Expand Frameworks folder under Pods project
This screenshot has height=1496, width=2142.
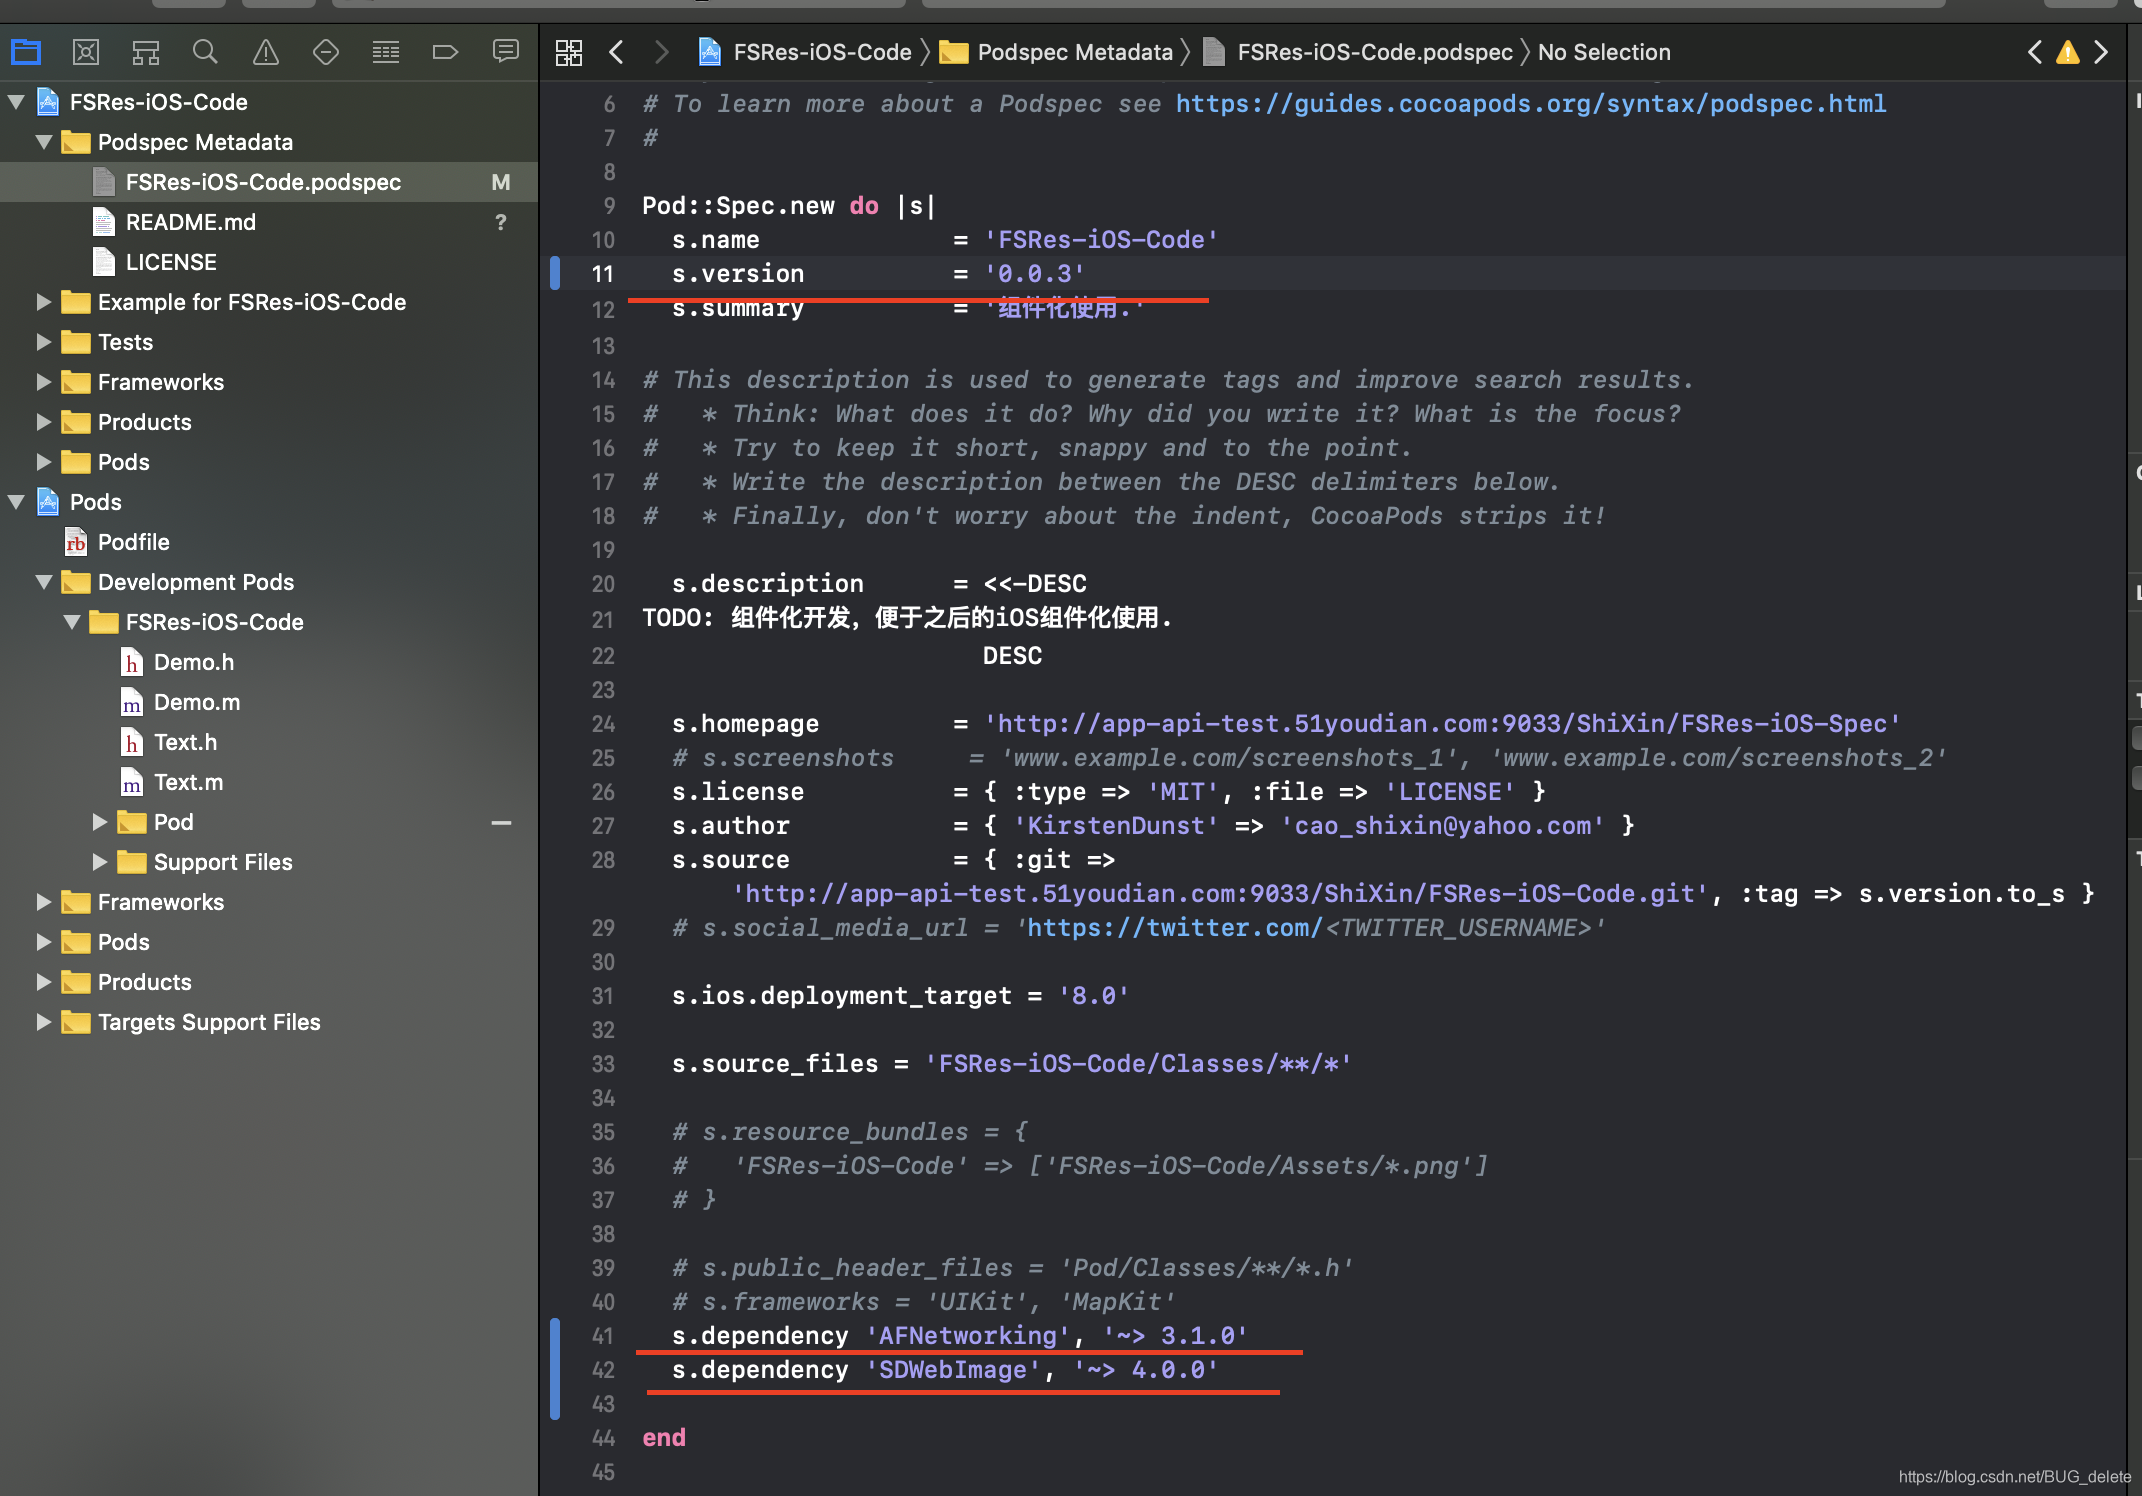pyautogui.click(x=44, y=902)
